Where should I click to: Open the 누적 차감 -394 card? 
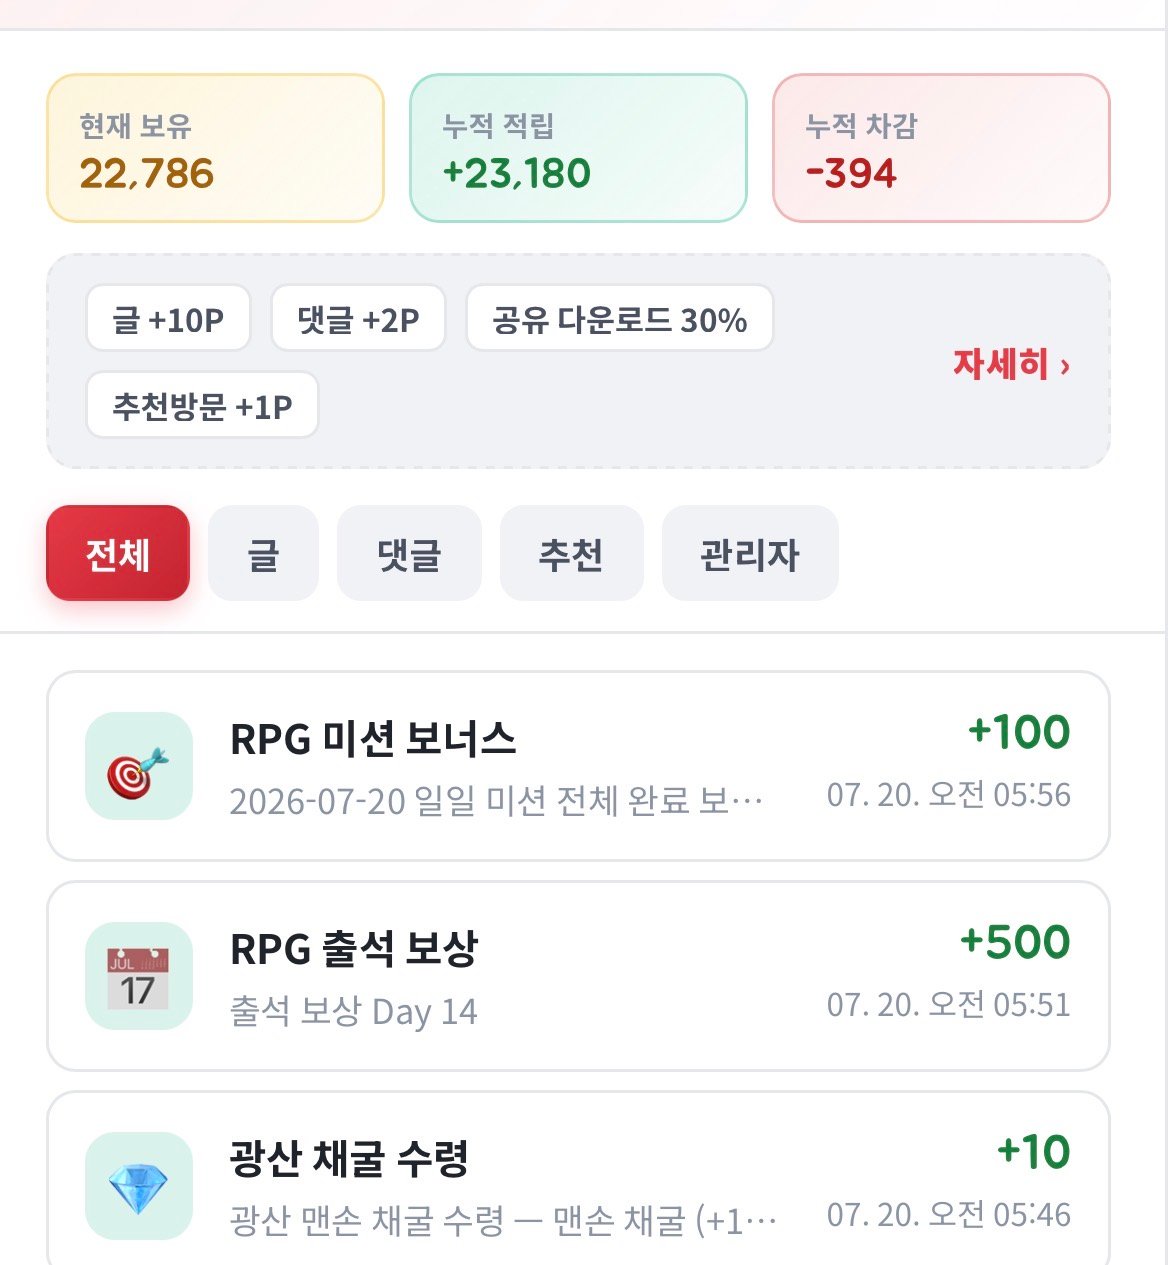(x=941, y=148)
